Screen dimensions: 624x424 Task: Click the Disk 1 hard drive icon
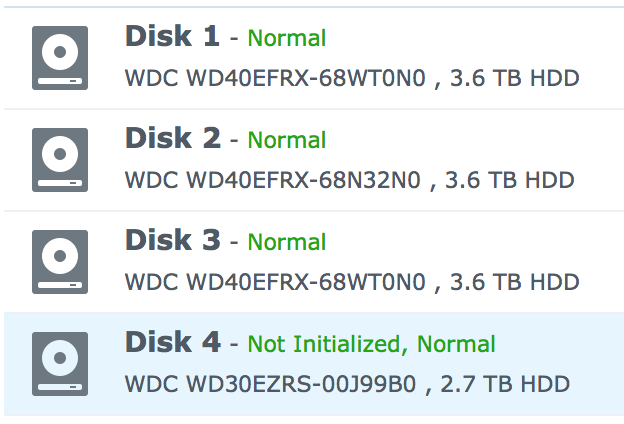[60, 58]
